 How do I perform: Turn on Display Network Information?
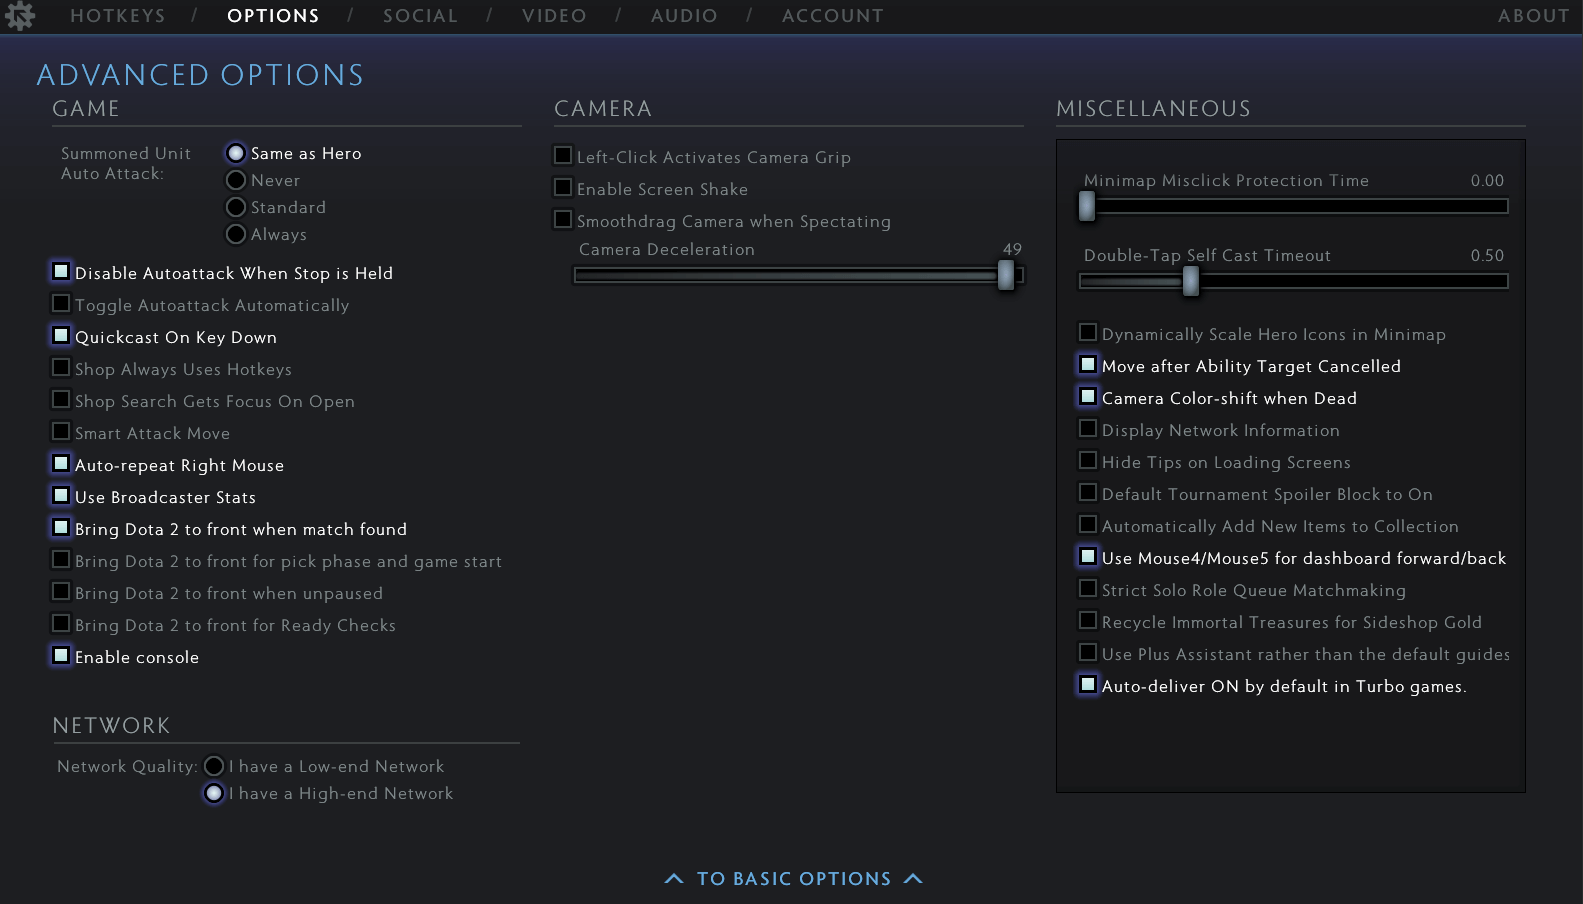[x=1088, y=429]
